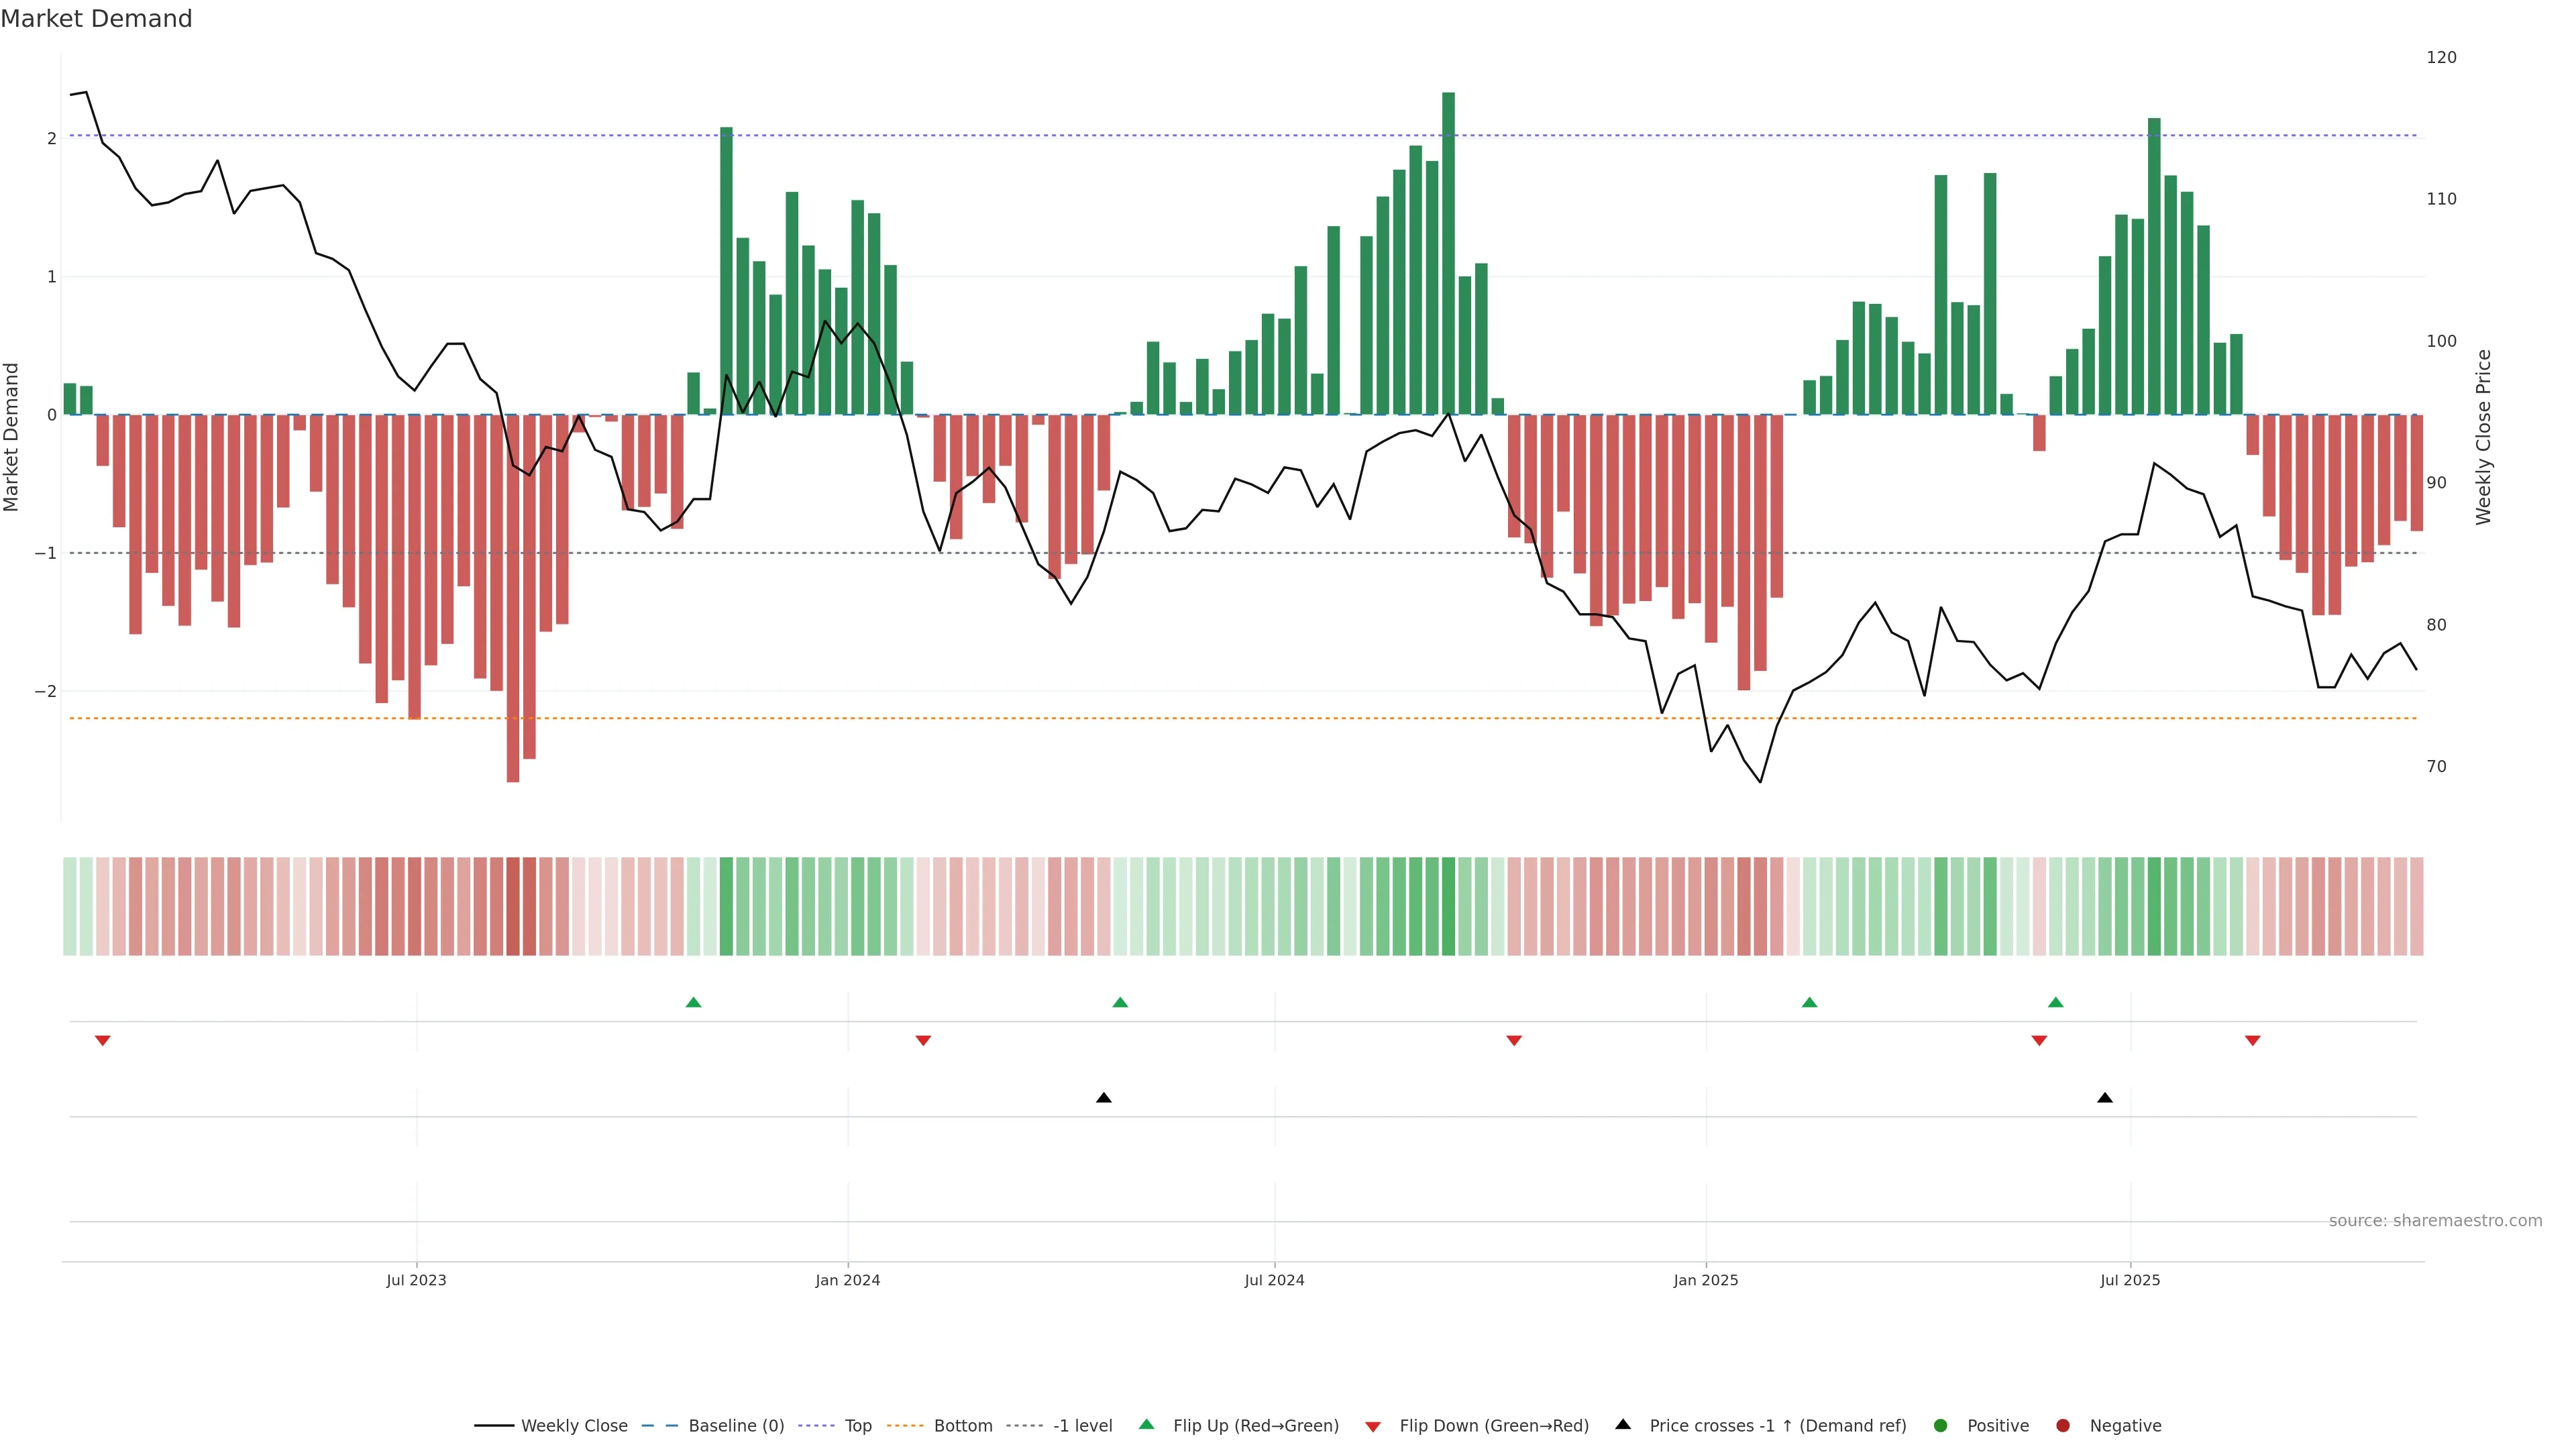Click the green Flip Up legend triangle
The width and height of the screenshot is (2576, 1449).
coord(1147,1424)
